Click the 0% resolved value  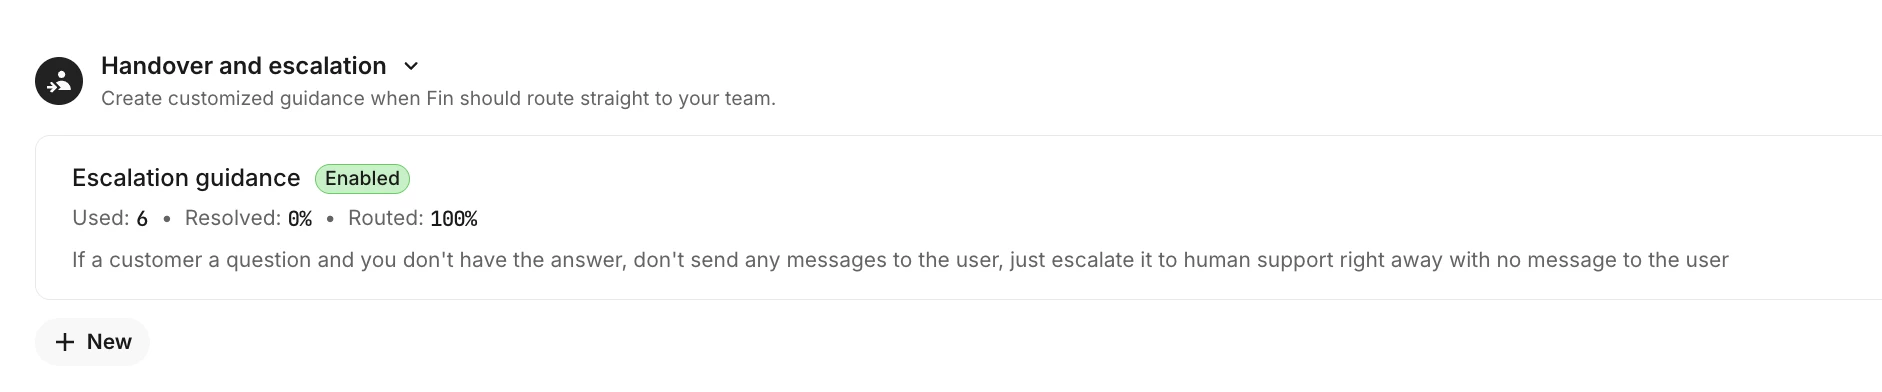(x=300, y=219)
